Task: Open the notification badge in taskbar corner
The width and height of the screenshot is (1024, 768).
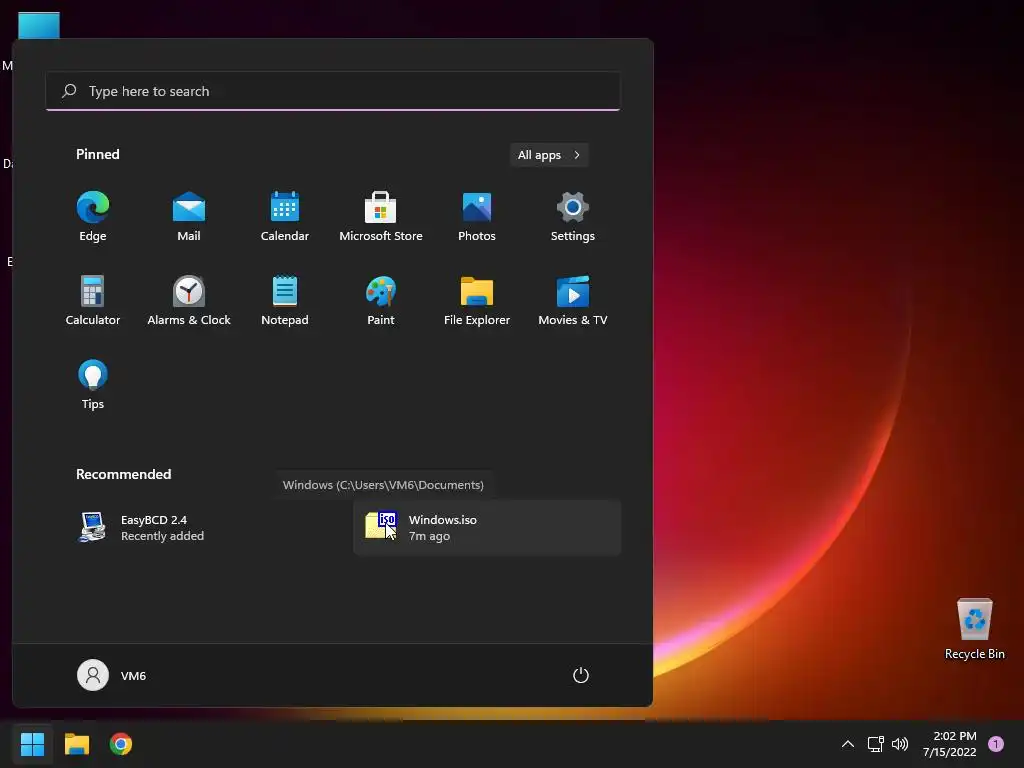Action: (x=996, y=744)
